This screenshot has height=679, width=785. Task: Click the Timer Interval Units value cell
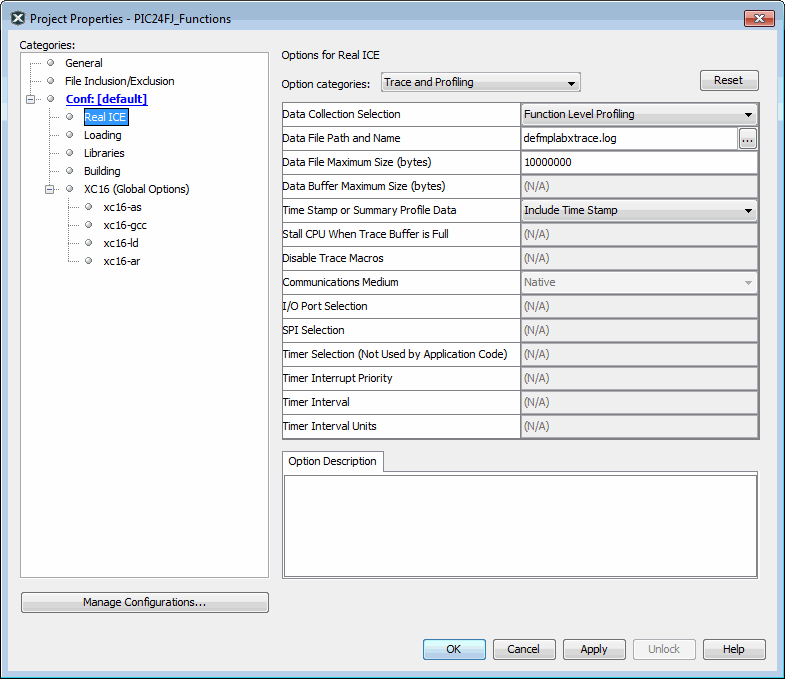tap(639, 427)
